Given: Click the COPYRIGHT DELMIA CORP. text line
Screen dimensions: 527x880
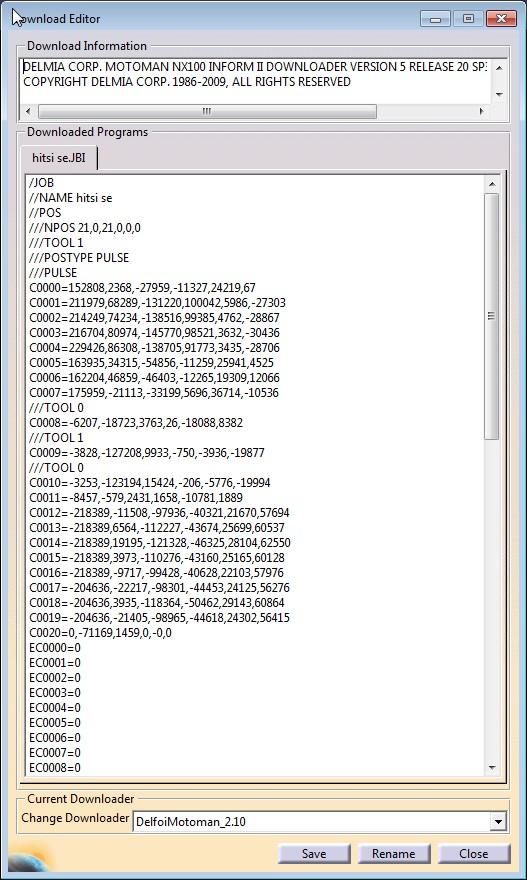Looking at the screenshot, I should pyautogui.click(x=187, y=82).
